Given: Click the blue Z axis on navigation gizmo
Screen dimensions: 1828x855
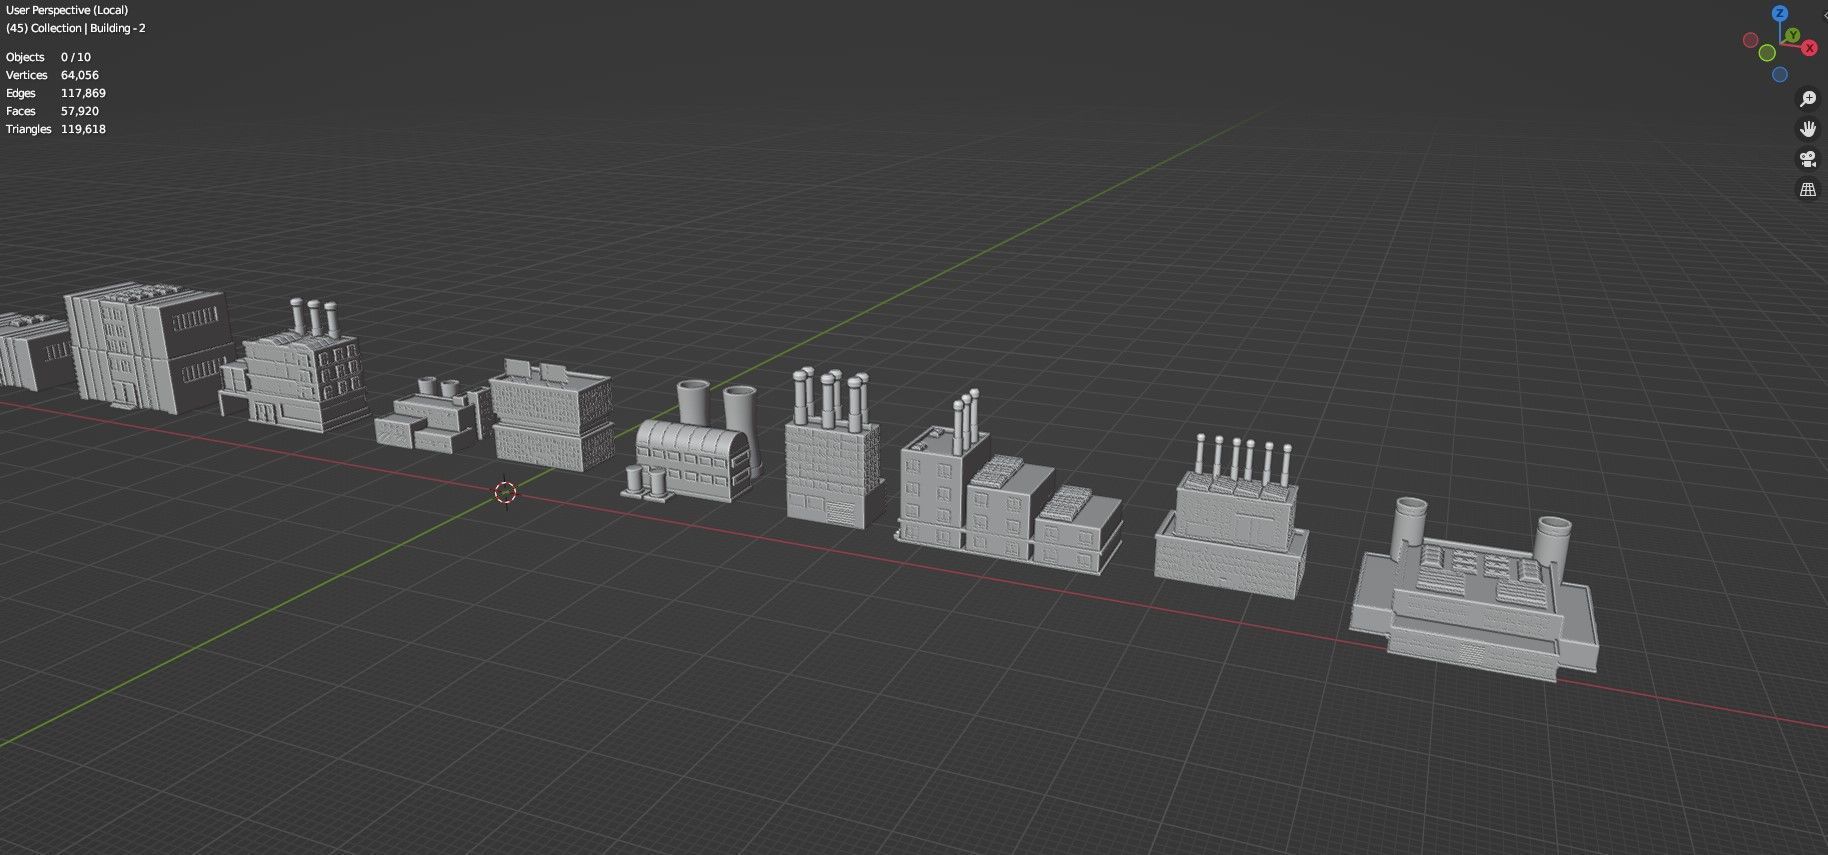Looking at the screenshot, I should [x=1780, y=13].
